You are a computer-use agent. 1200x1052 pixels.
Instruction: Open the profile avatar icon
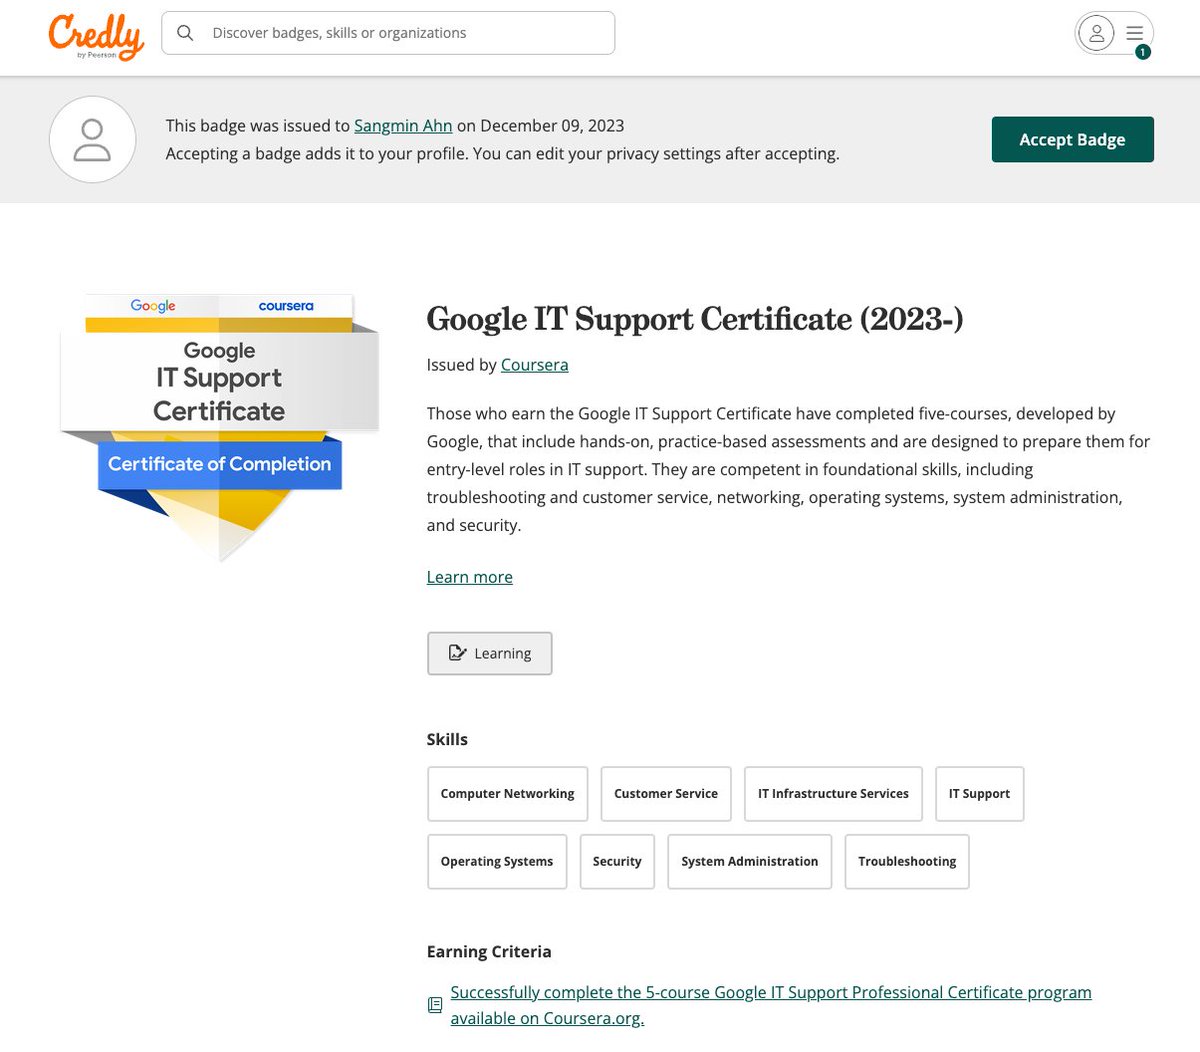pos(1096,32)
